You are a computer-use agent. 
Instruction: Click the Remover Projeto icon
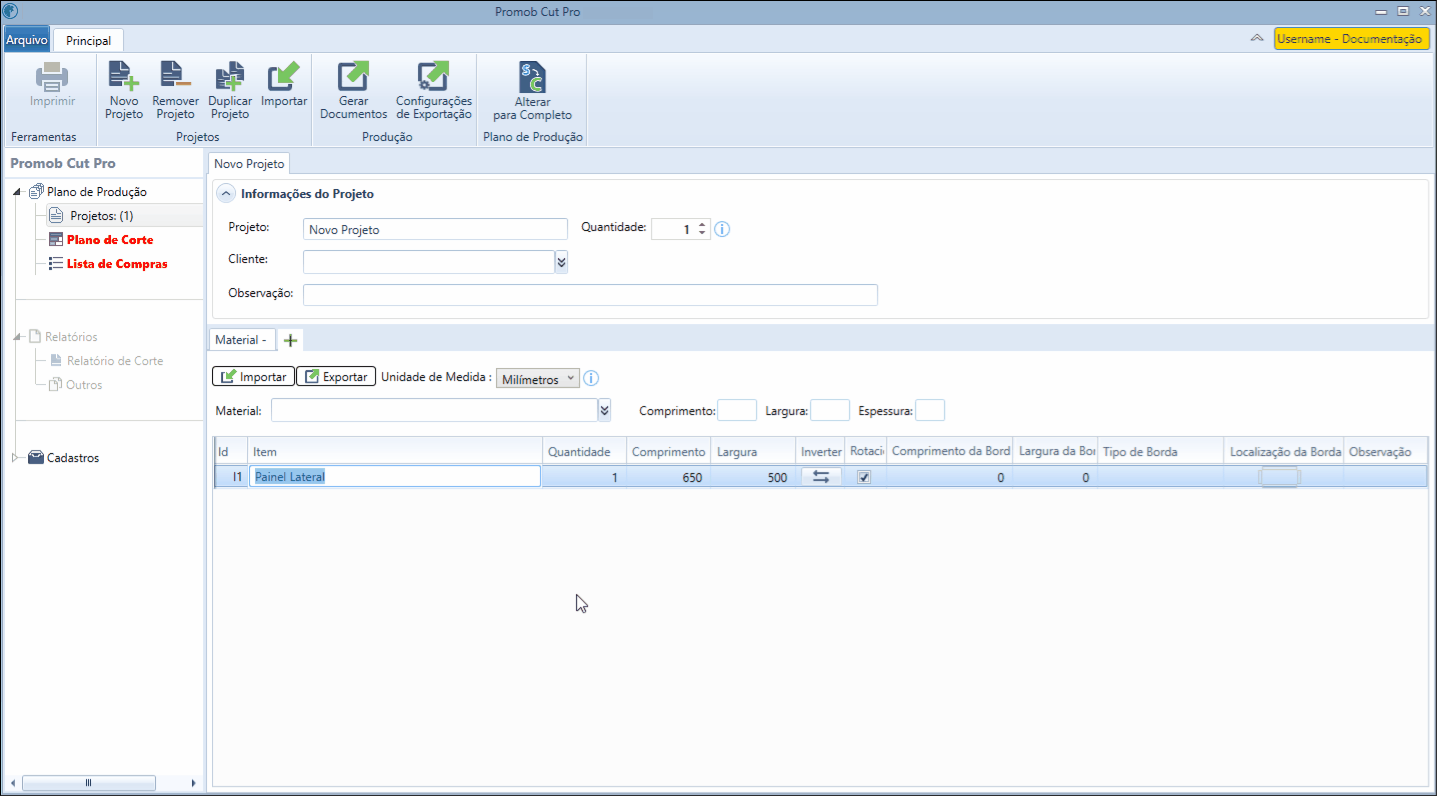[x=175, y=77]
